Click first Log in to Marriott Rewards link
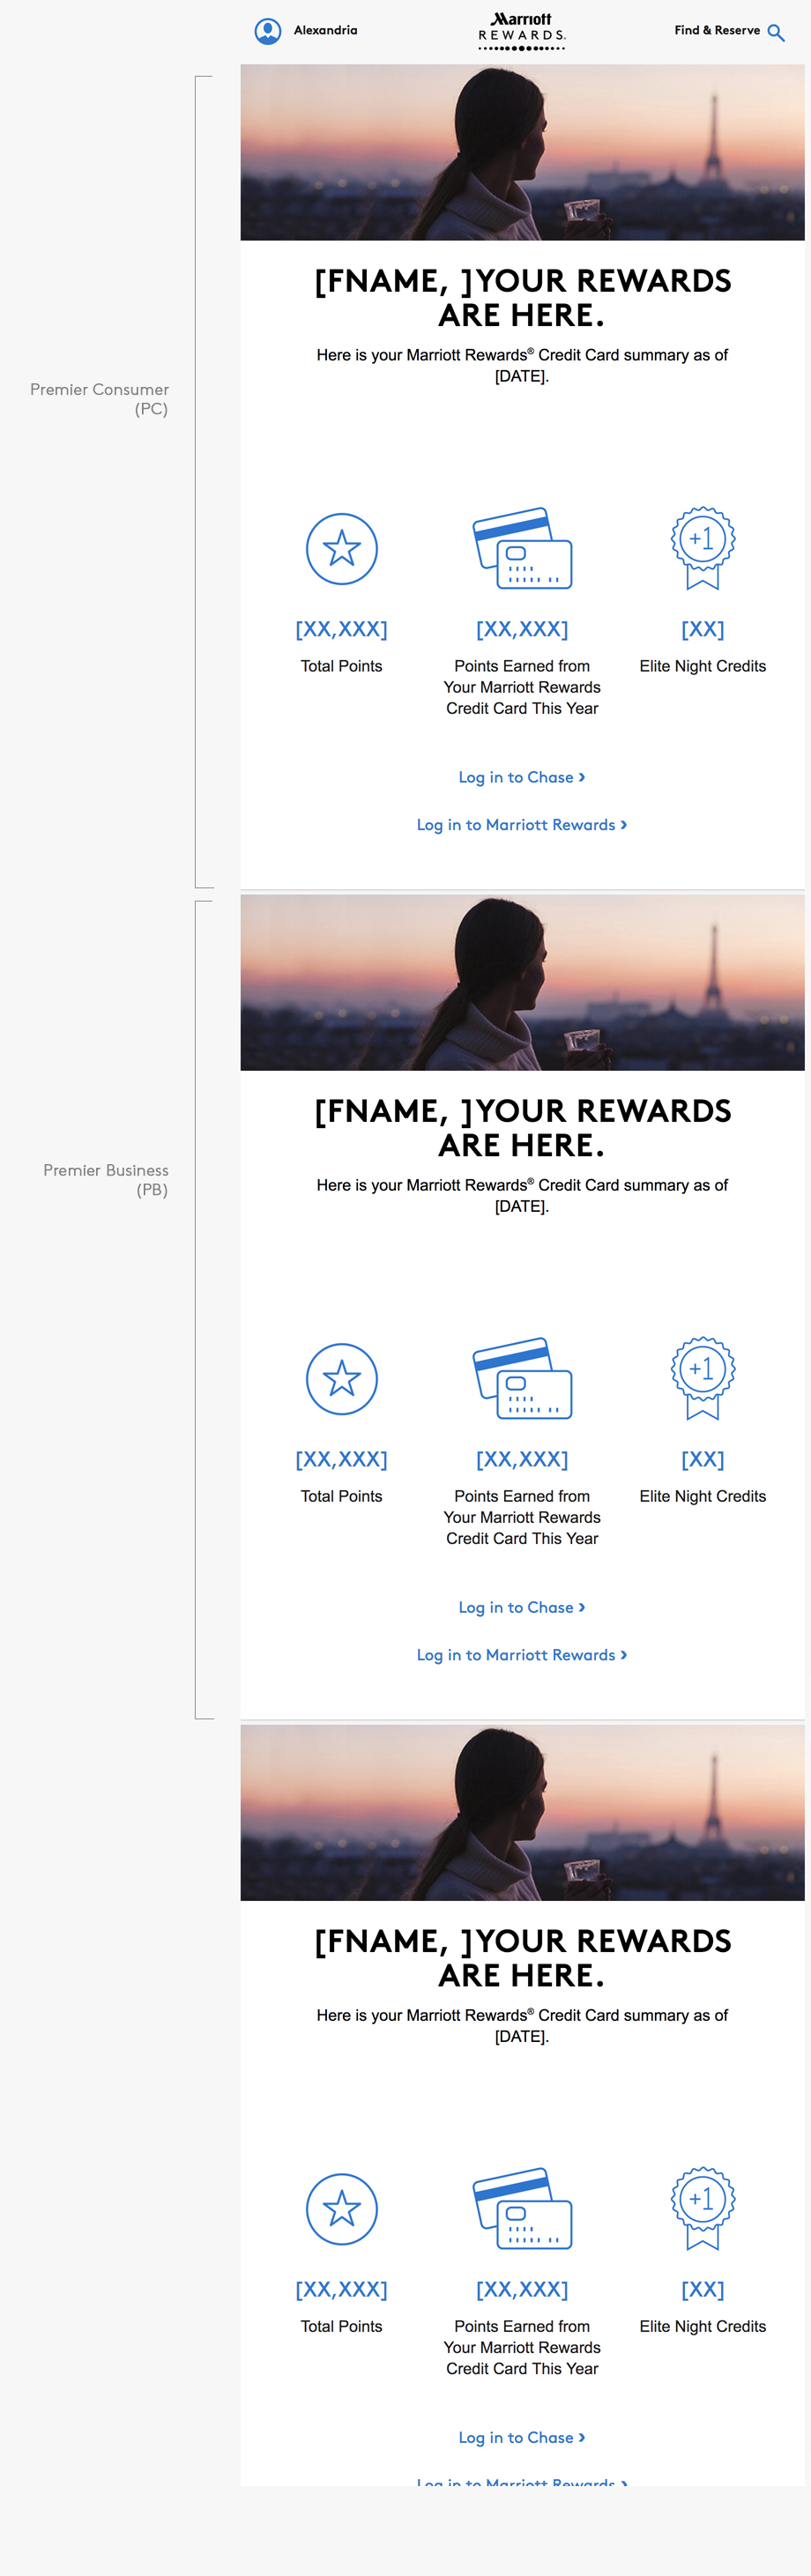This screenshot has height=2576, width=811. (521, 825)
